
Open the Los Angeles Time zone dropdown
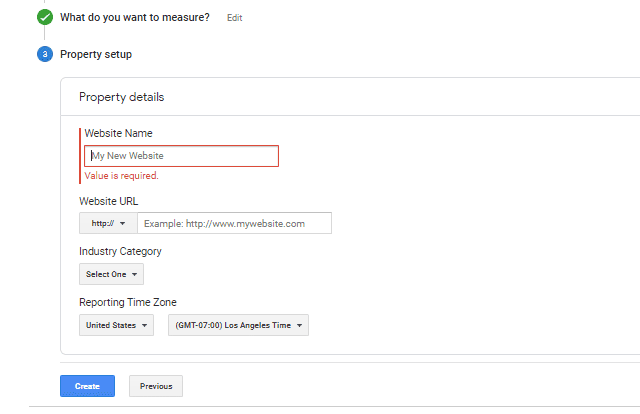238,325
